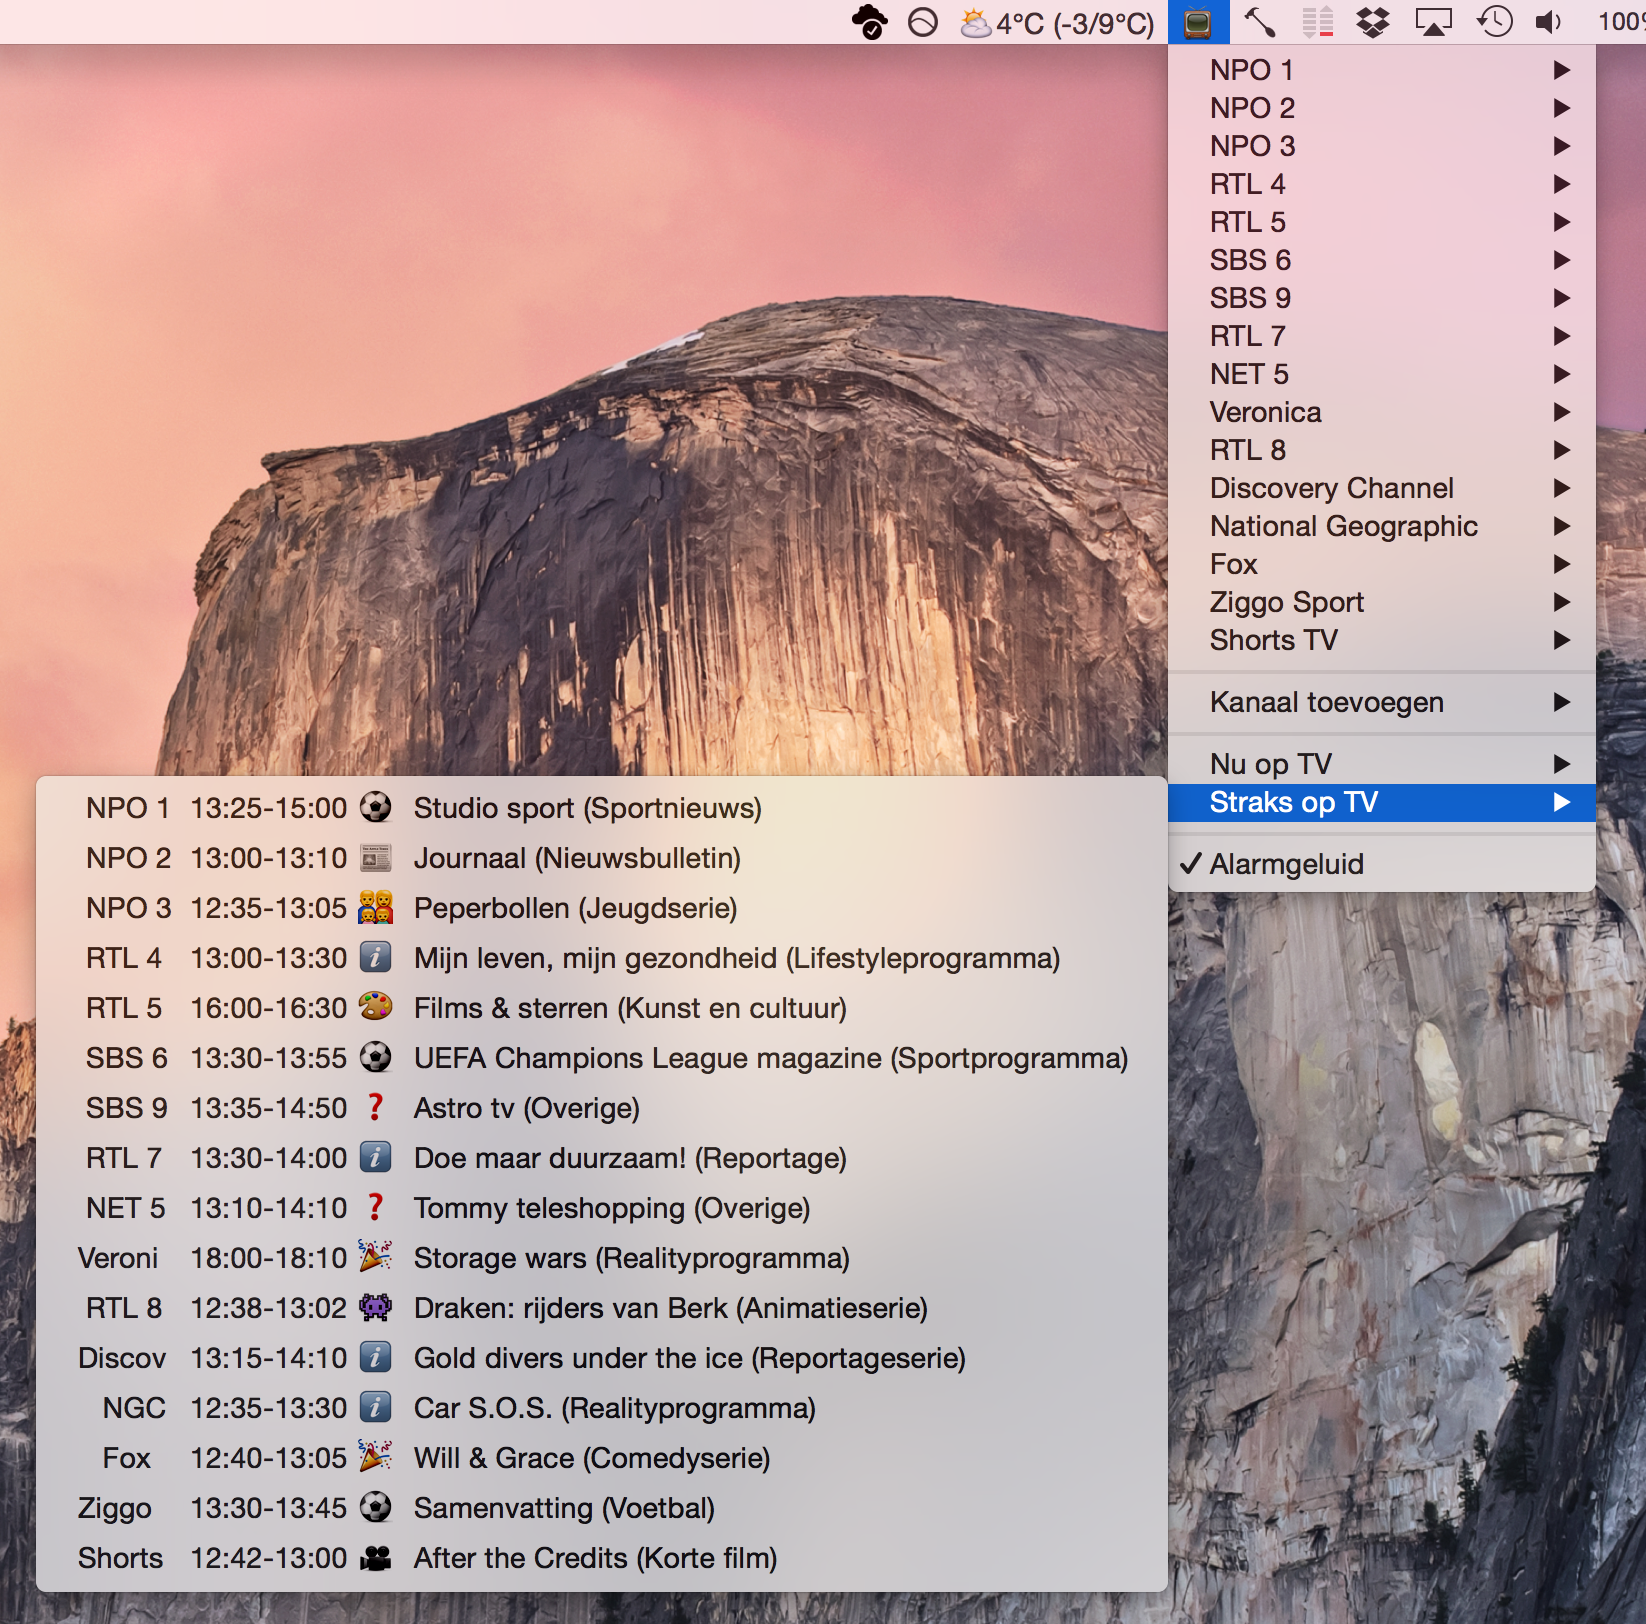Click the question mark icon for Astro tv
This screenshot has width=1646, height=1624.
pos(375,1107)
